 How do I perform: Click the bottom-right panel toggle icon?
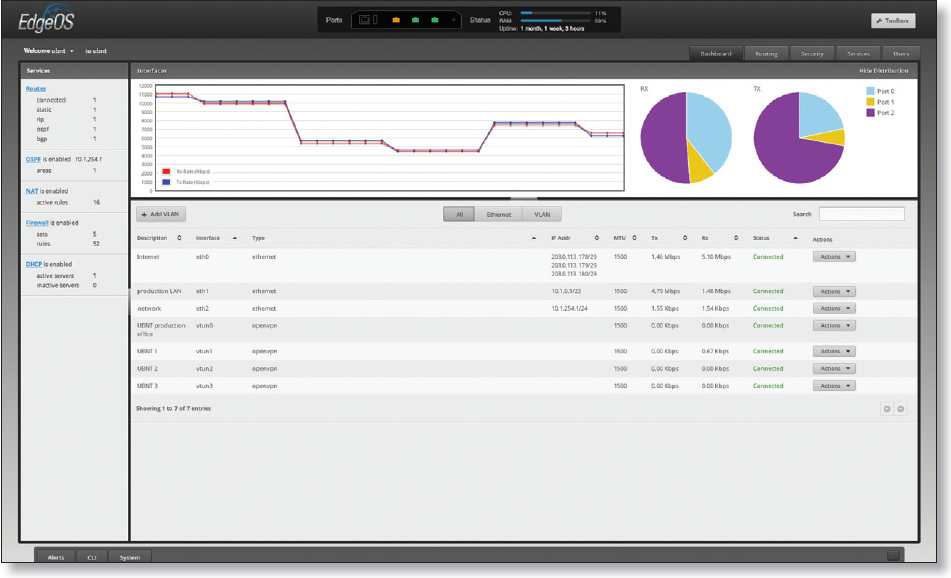click(x=893, y=555)
